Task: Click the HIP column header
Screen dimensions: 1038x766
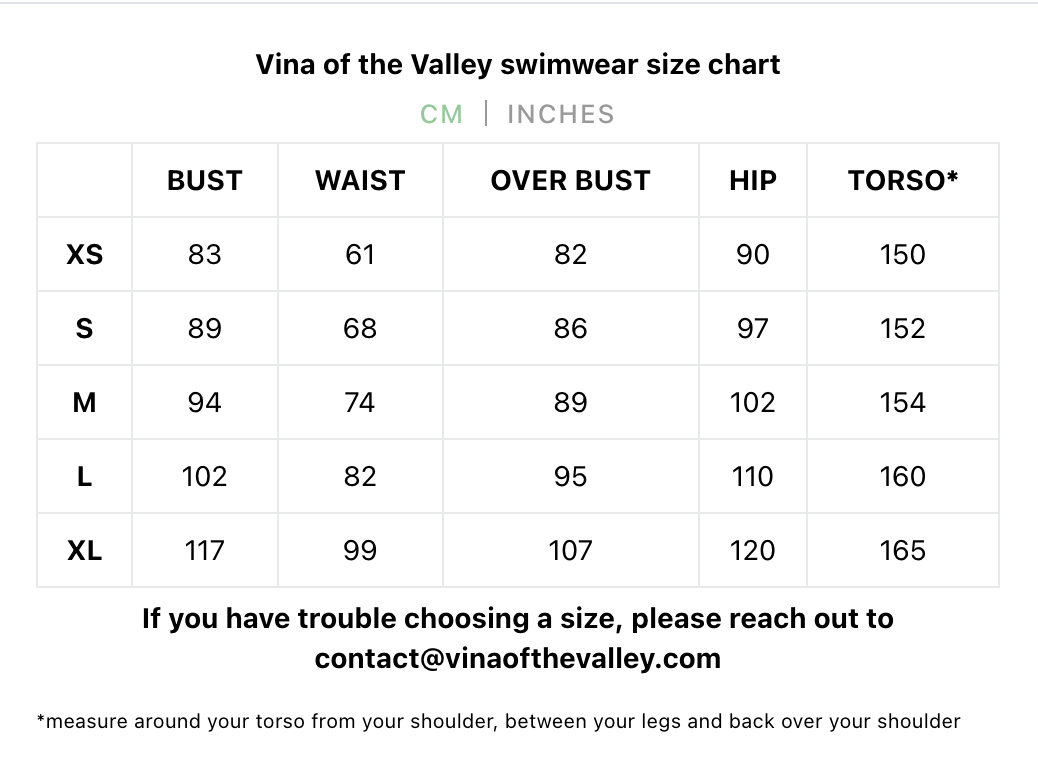Action: click(753, 181)
